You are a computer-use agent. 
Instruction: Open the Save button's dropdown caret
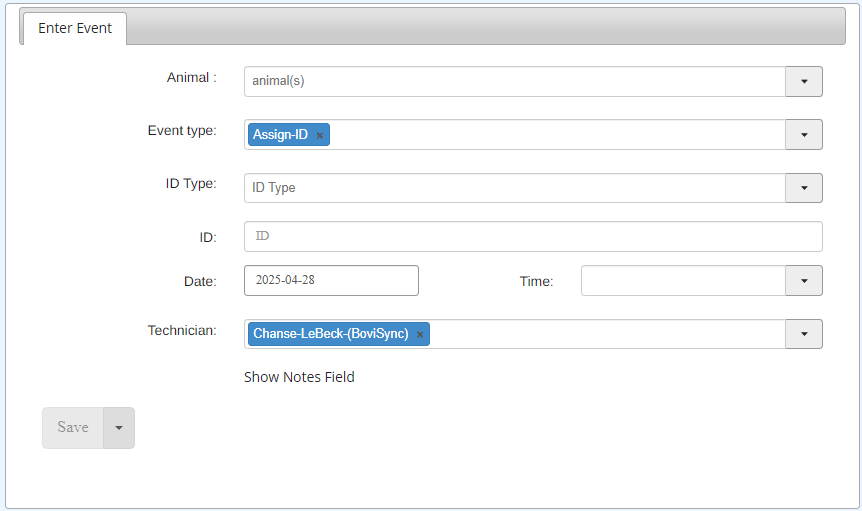tap(119, 428)
